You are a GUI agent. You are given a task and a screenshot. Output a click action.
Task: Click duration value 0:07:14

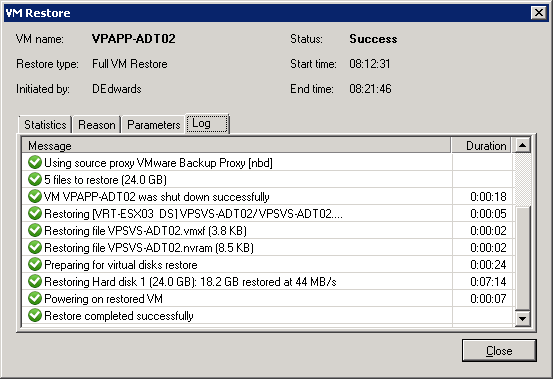[x=488, y=281]
